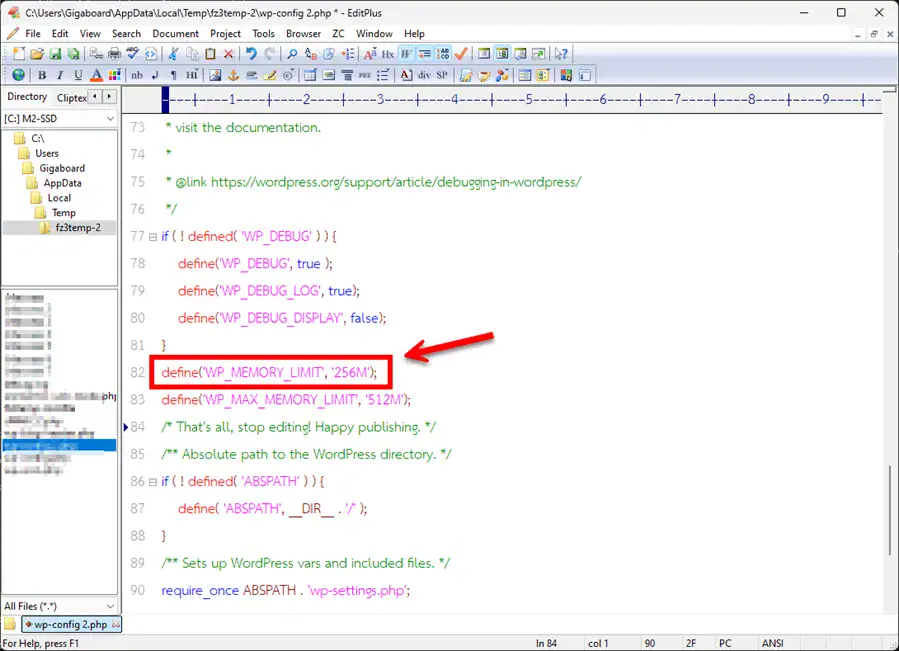Image resolution: width=899 pixels, height=651 pixels.
Task: Select the Temp folder in the tree
Action: [x=63, y=213]
